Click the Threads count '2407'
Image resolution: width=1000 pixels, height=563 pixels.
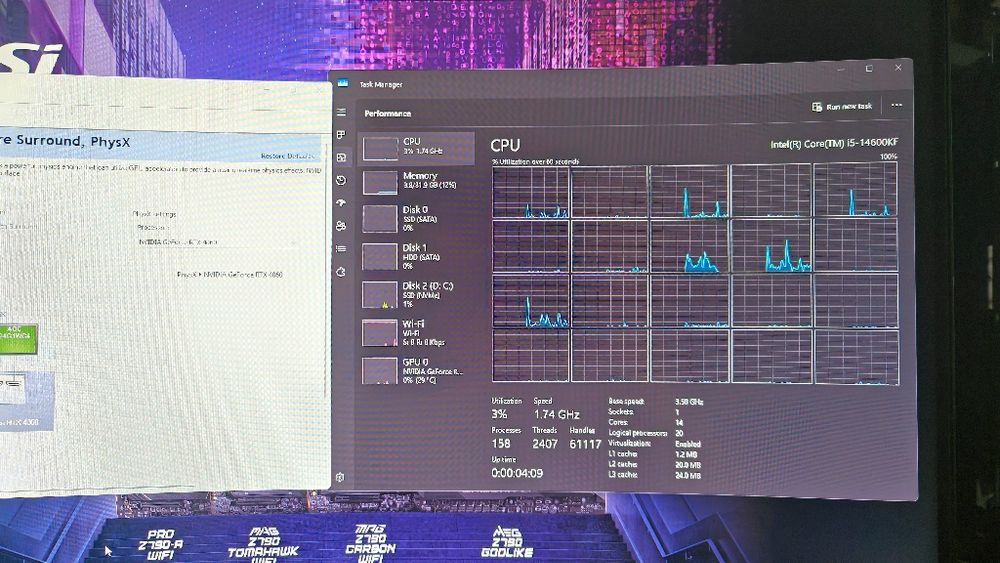tap(545, 444)
